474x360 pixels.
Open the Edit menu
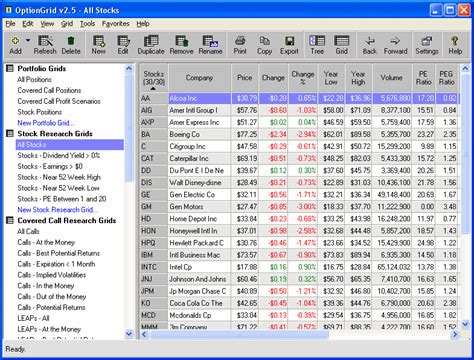28,24
